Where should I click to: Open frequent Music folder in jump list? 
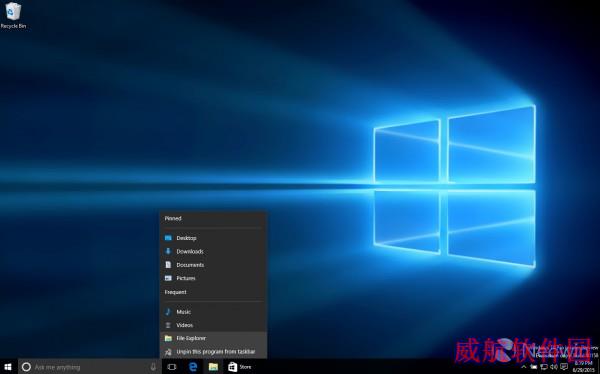(x=213, y=312)
